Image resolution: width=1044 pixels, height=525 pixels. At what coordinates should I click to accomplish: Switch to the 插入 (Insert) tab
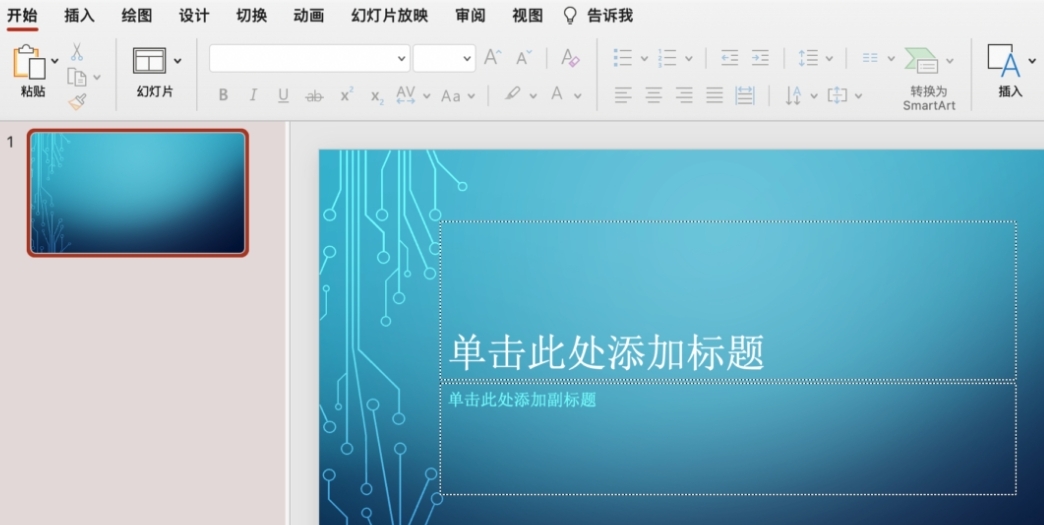point(79,15)
